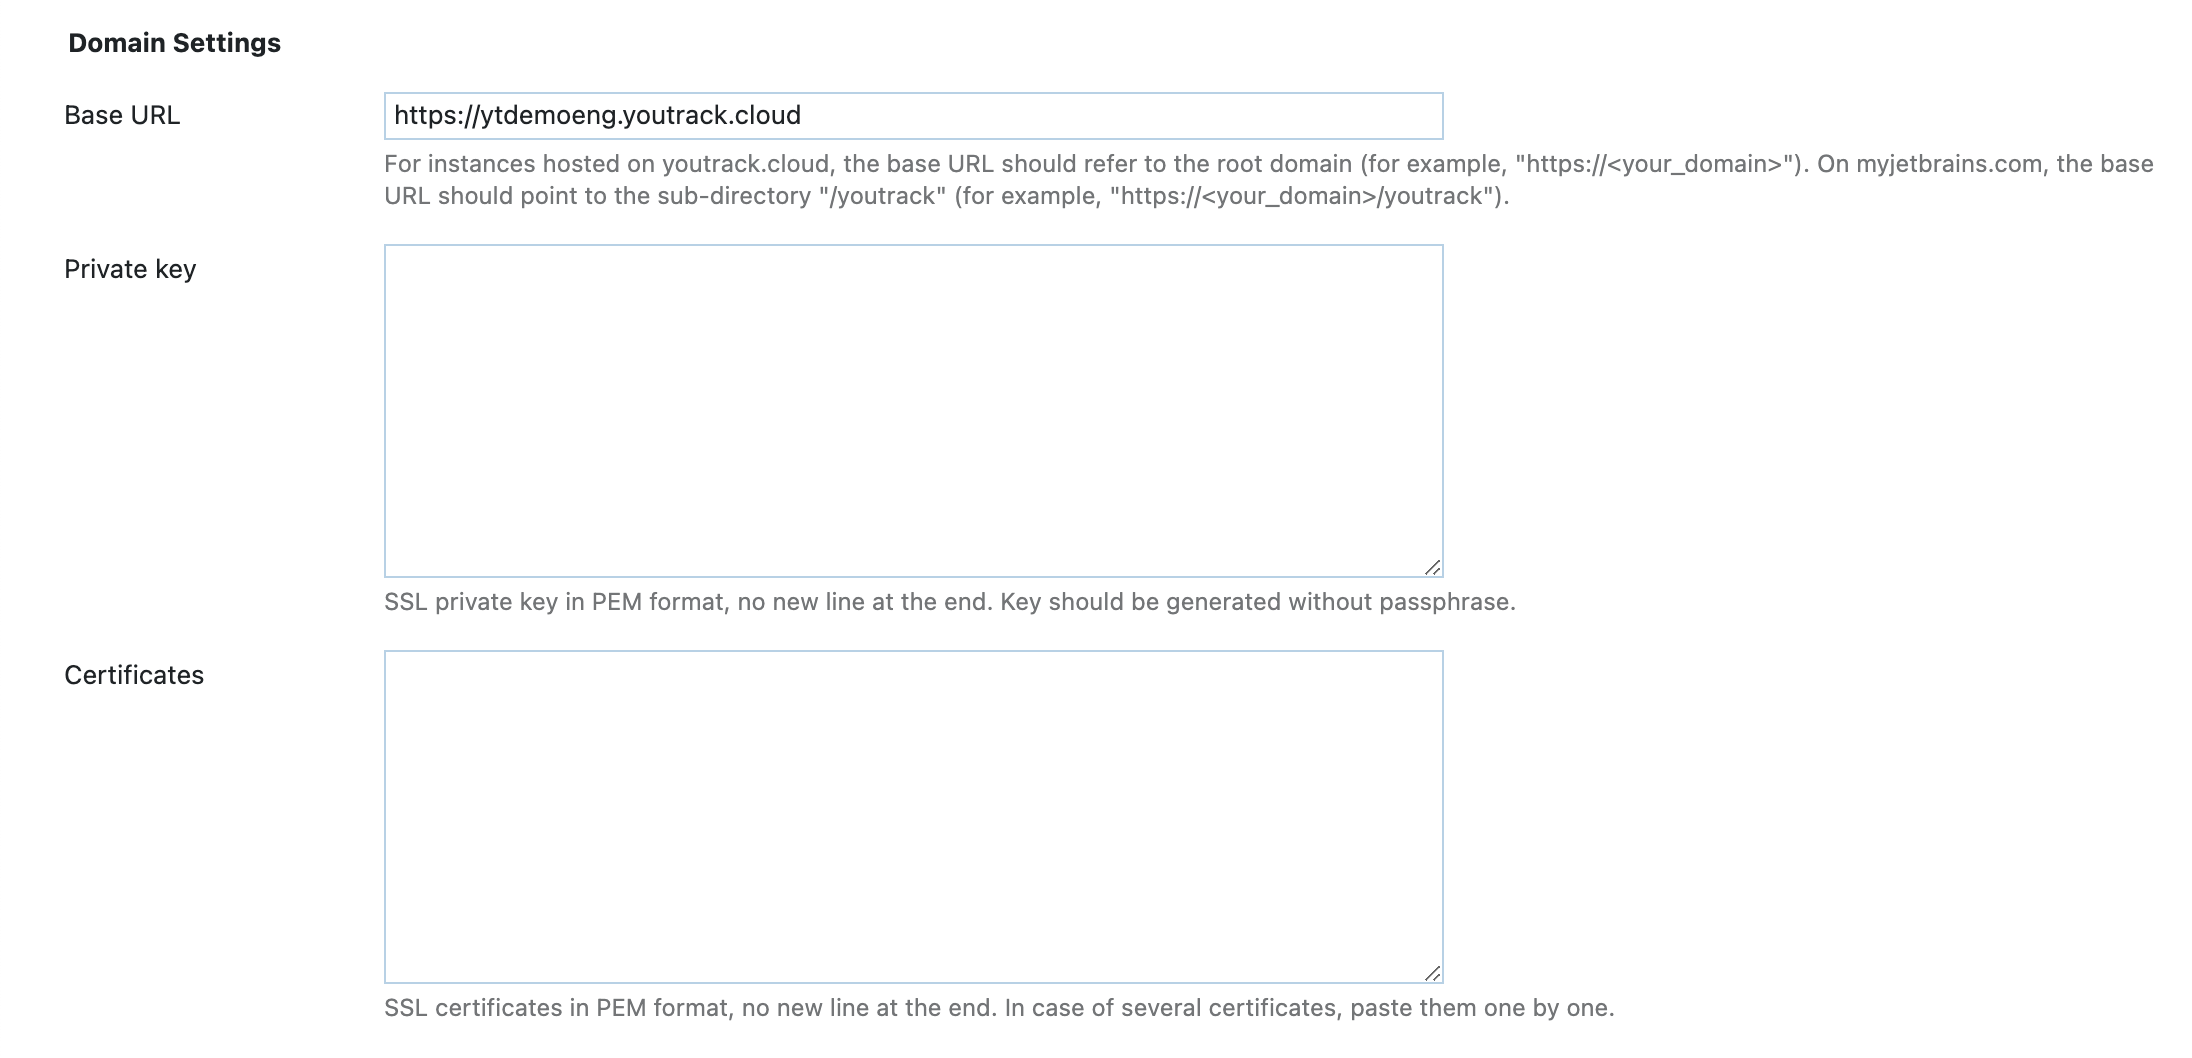This screenshot has width=2192, height=1058.
Task: Focus the Private key text area
Action: point(913,410)
